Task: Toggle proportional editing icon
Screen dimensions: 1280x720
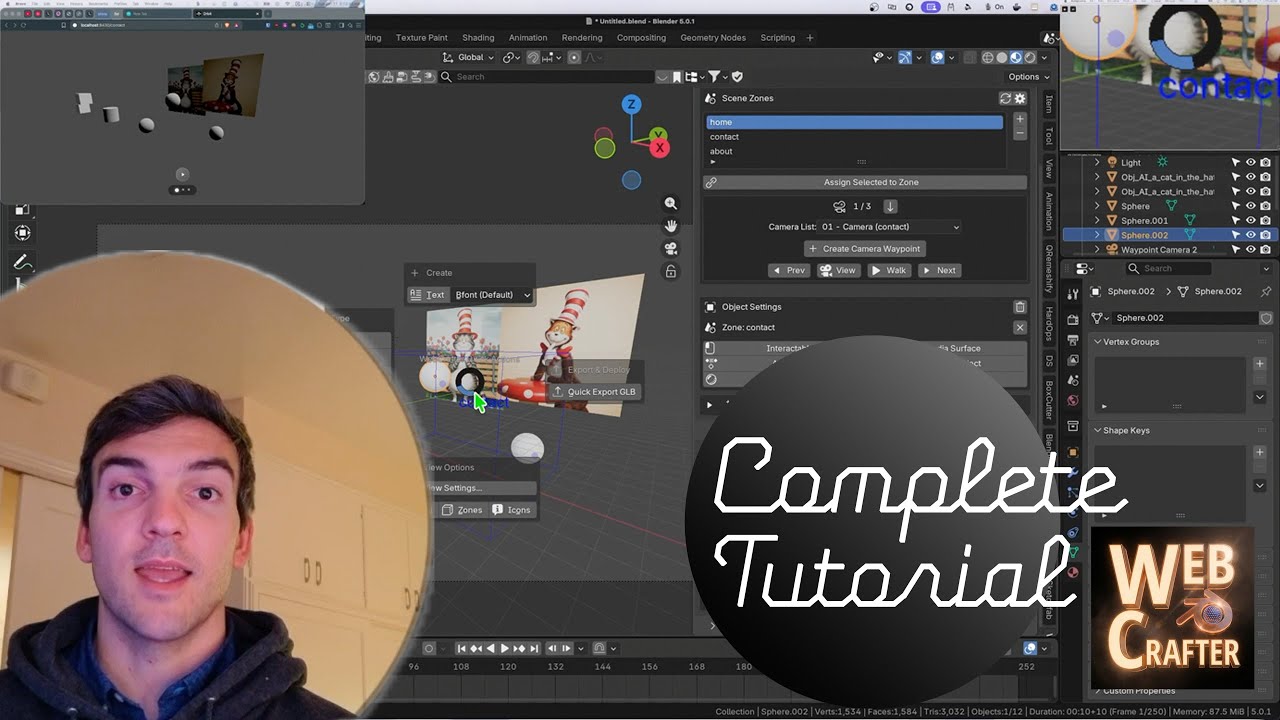Action: [x=575, y=57]
